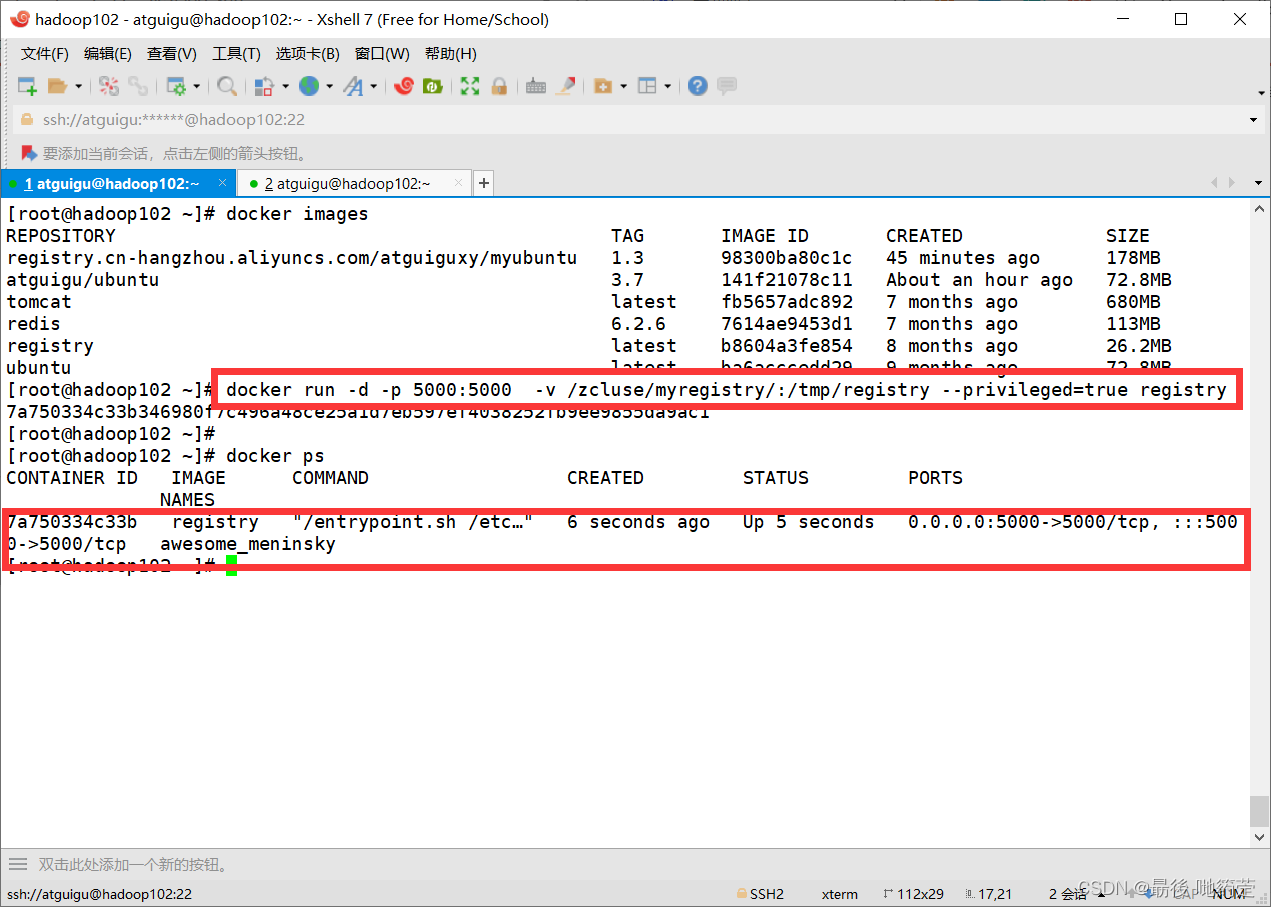
Task: Click the highlight pen icon
Action: coord(566,86)
